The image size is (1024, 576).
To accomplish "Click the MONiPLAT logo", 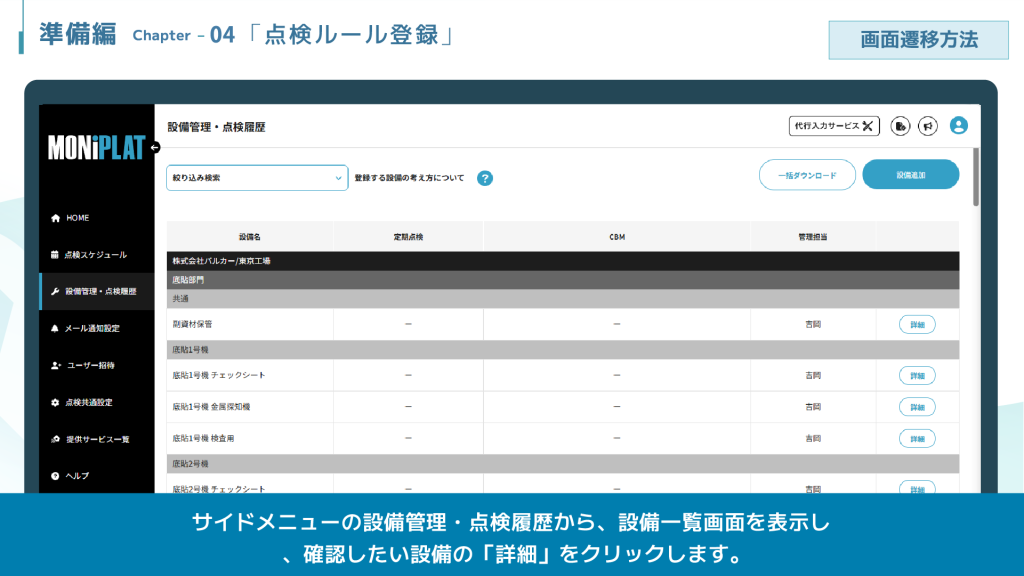I will [96, 148].
